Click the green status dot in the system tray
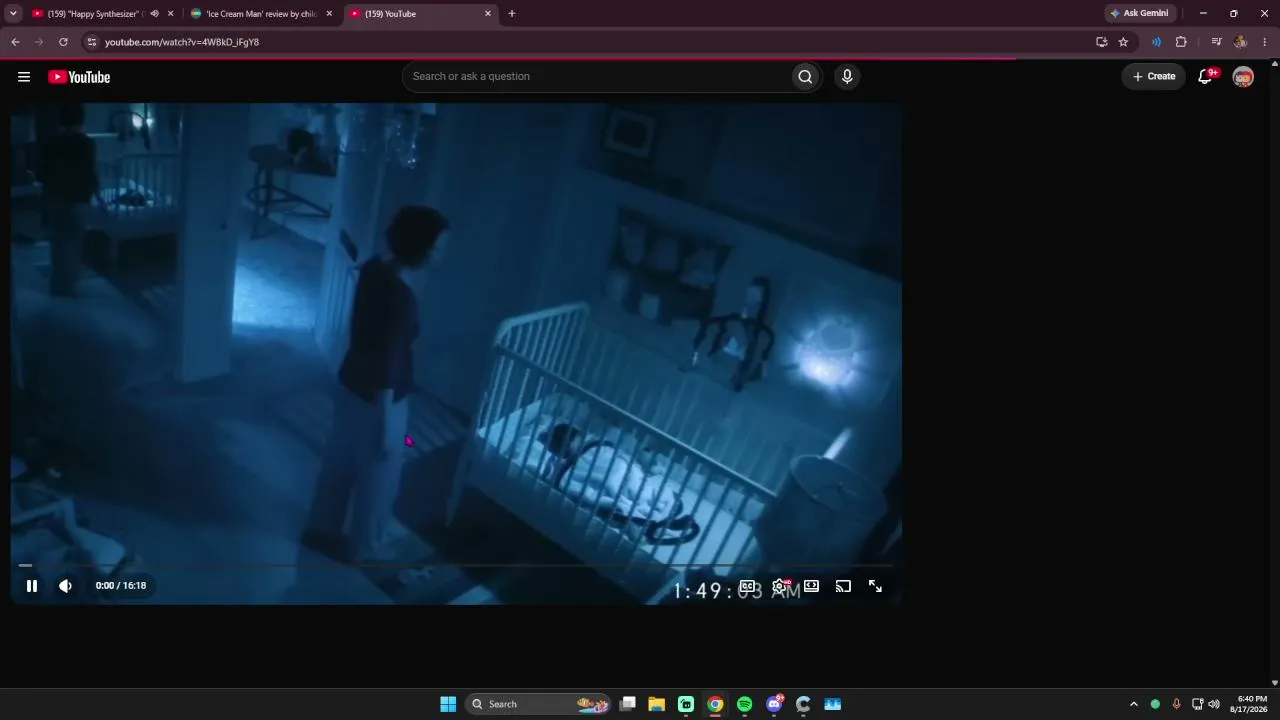The width and height of the screenshot is (1280, 720). (1155, 704)
